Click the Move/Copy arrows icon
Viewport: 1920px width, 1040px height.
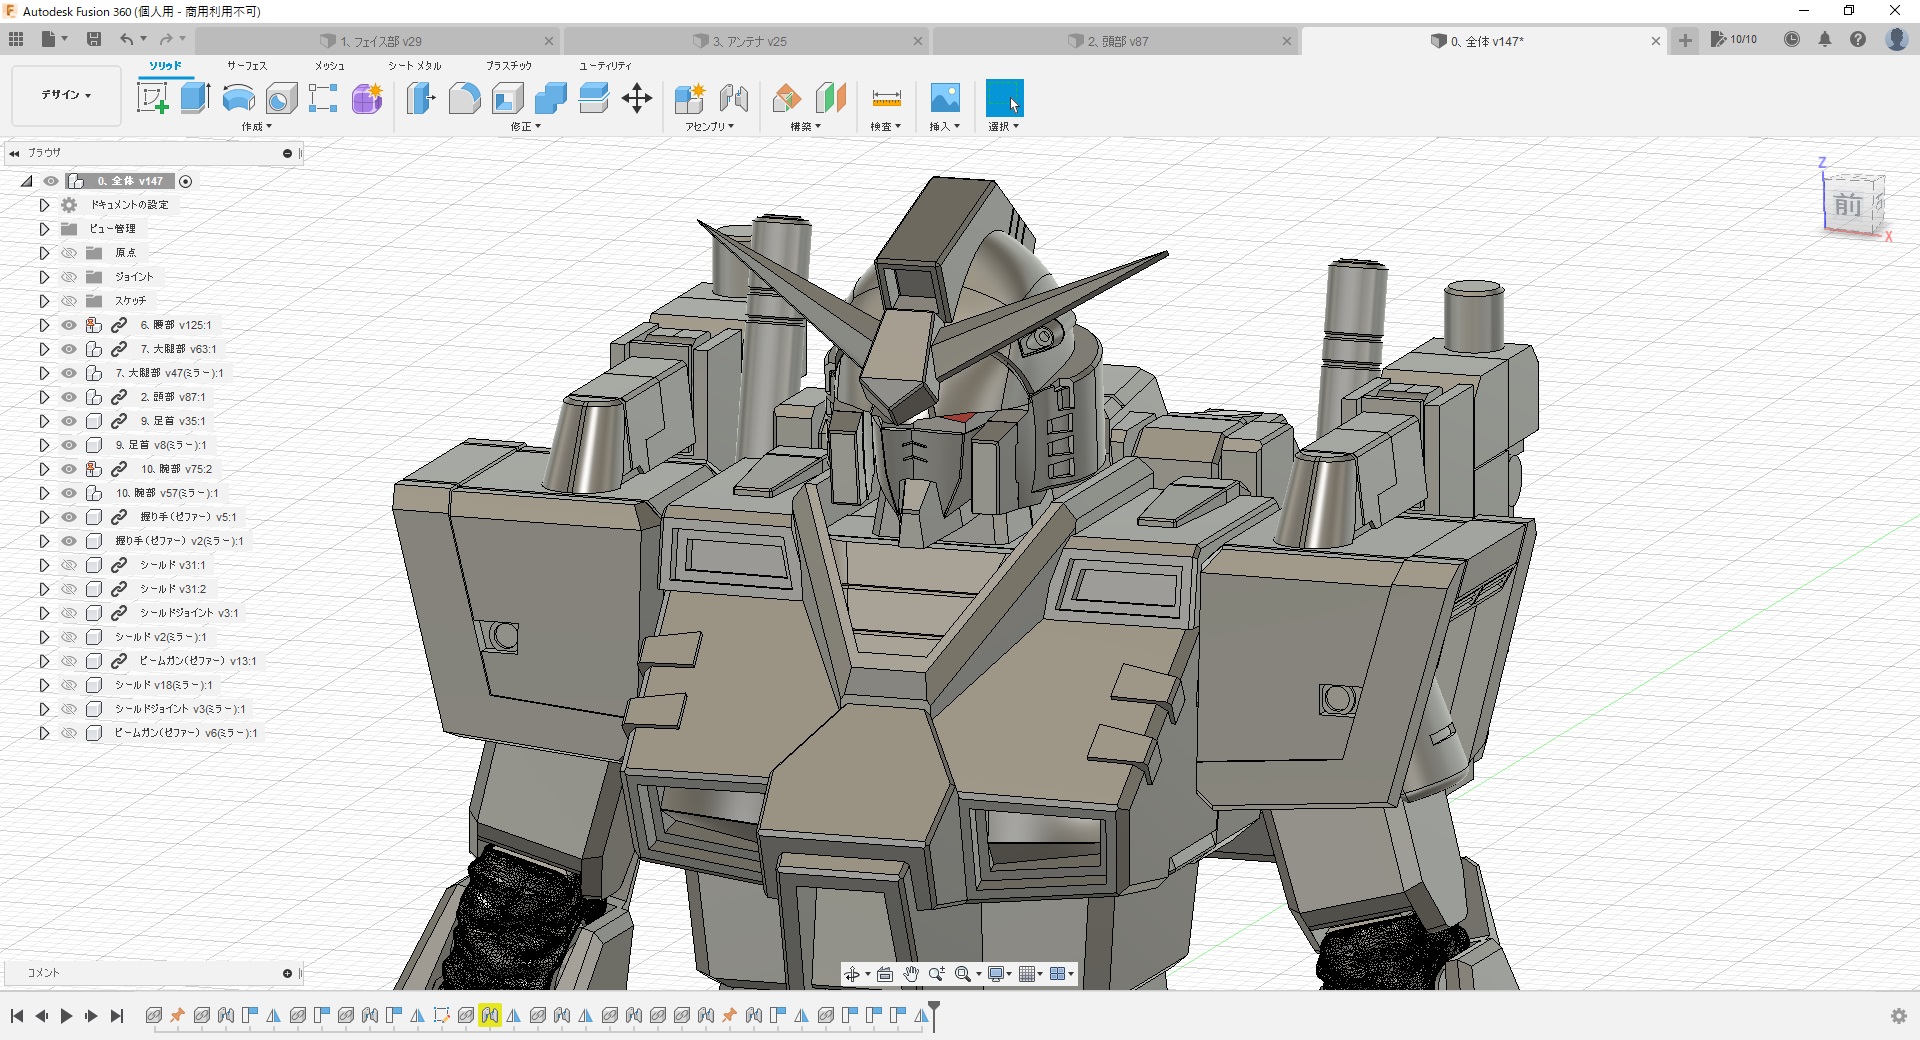pos(636,98)
